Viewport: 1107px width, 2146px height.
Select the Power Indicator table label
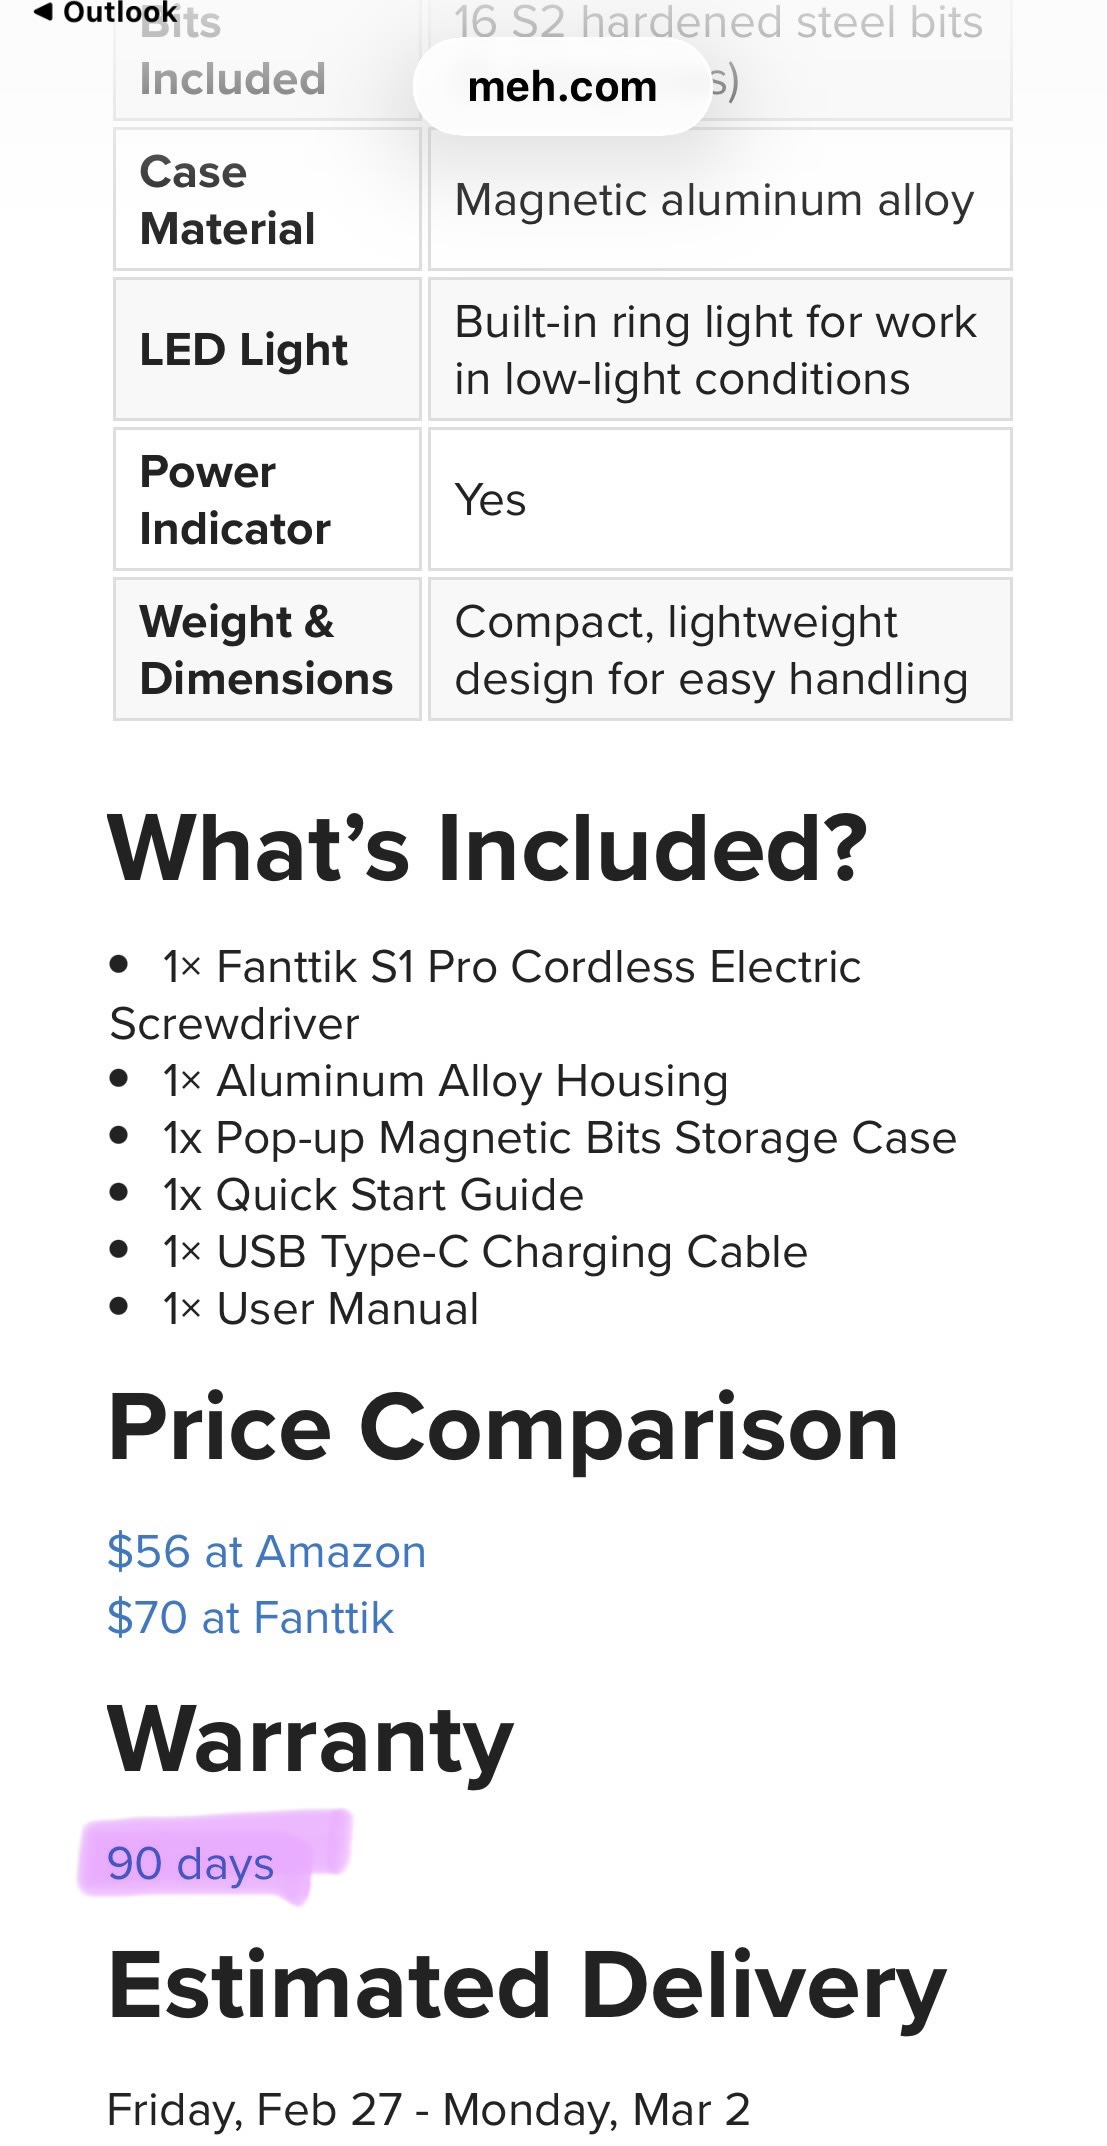pos(235,500)
